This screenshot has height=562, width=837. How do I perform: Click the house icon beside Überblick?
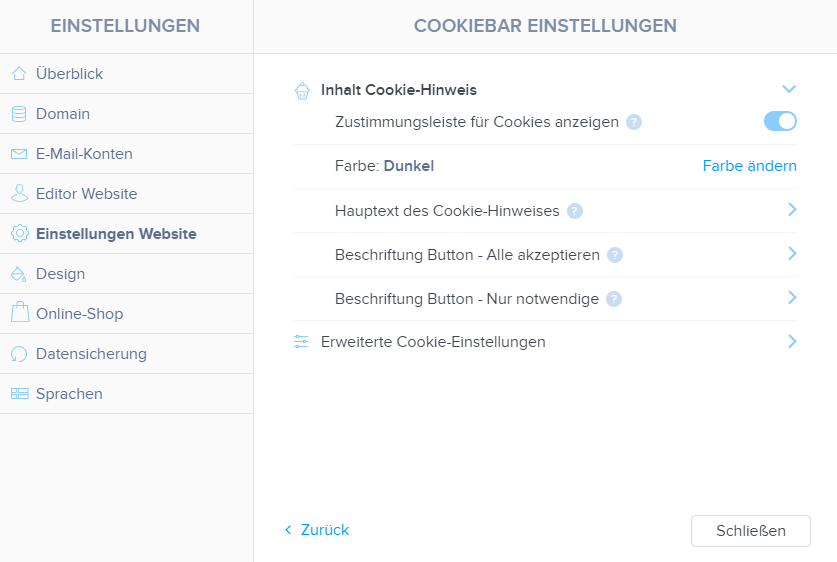coord(19,73)
